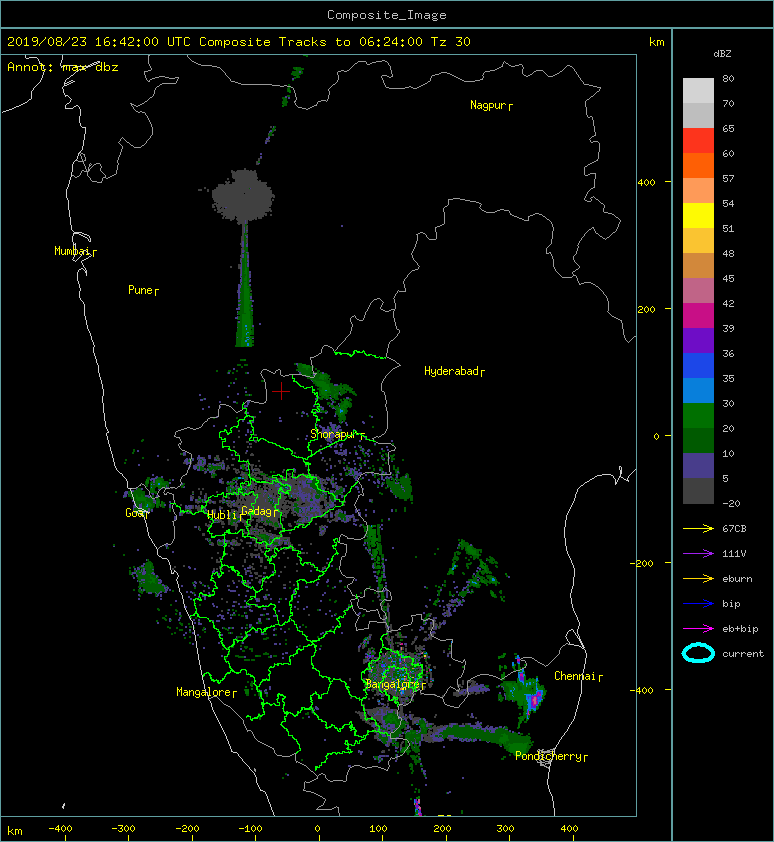This screenshot has height=842, width=774.
Task: Select the 35 dBZ blue color swatch
Action: 698,365
